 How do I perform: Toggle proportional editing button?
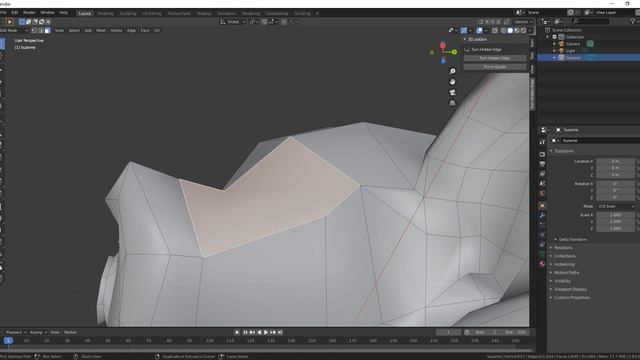click(284, 22)
